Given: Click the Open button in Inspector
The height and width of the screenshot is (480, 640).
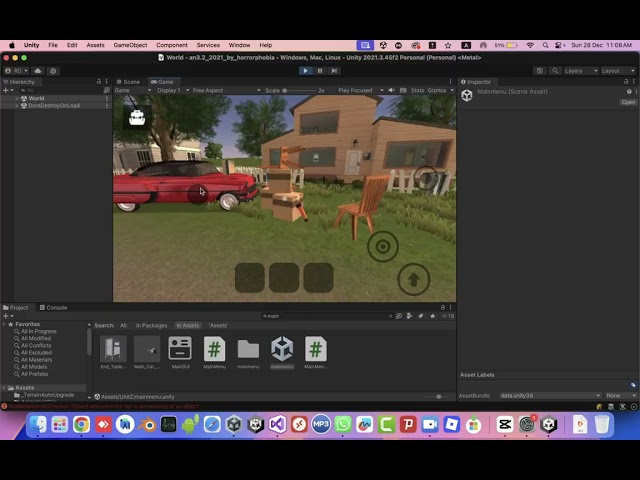Looking at the screenshot, I should (628, 102).
